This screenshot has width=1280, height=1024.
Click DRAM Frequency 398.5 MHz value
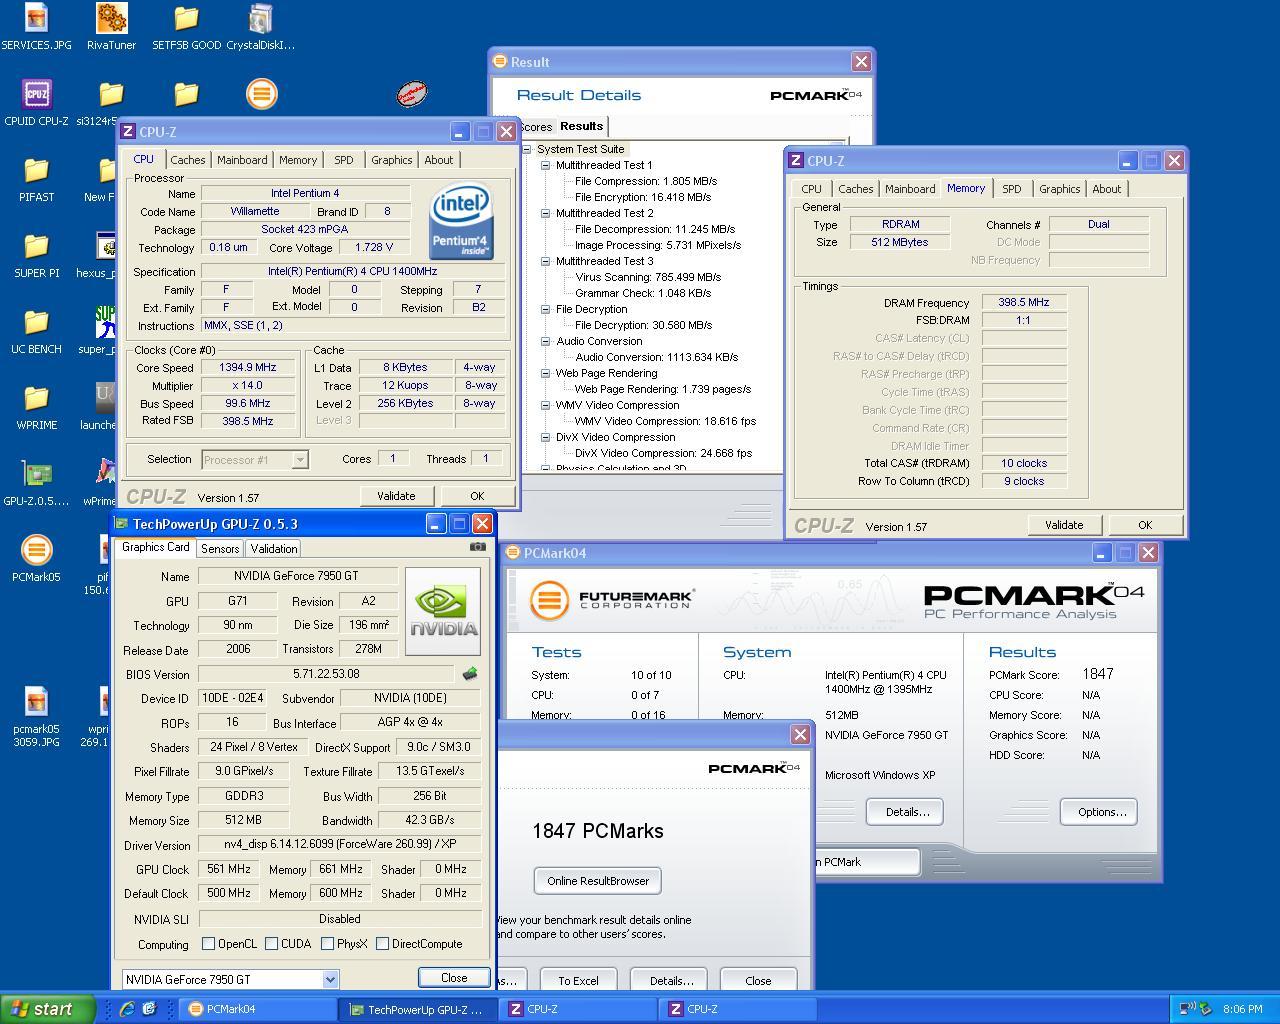pos(1024,302)
